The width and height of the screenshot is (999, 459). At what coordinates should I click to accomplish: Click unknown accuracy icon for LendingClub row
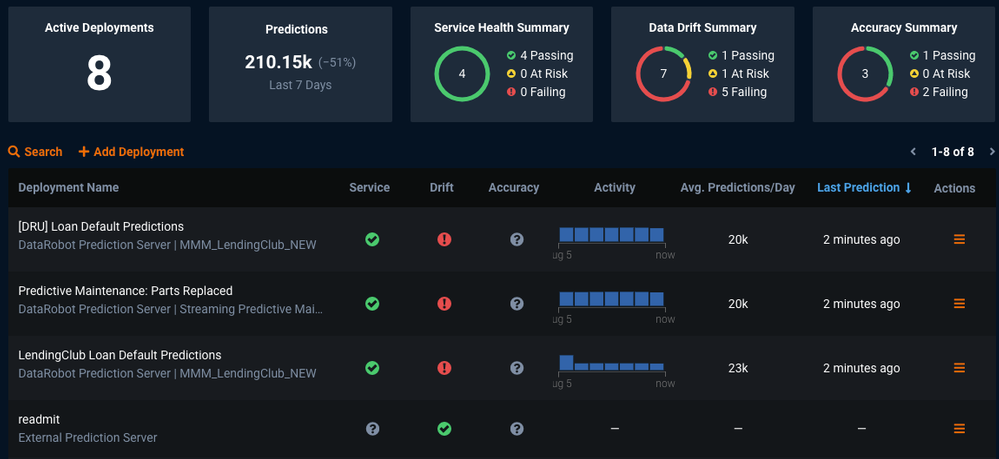click(517, 368)
